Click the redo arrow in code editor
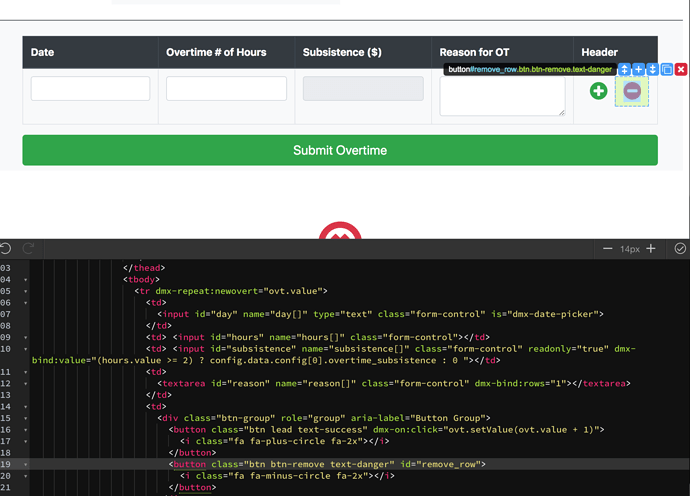 (x=29, y=249)
